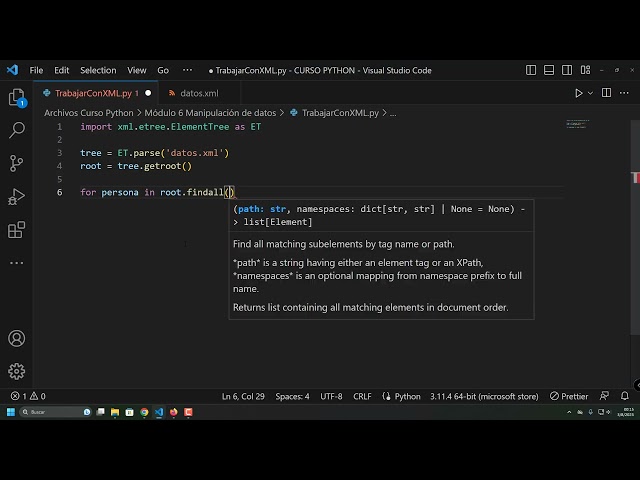Open the Search view in activity bar
This screenshot has width=640, height=480.
pos(17,130)
